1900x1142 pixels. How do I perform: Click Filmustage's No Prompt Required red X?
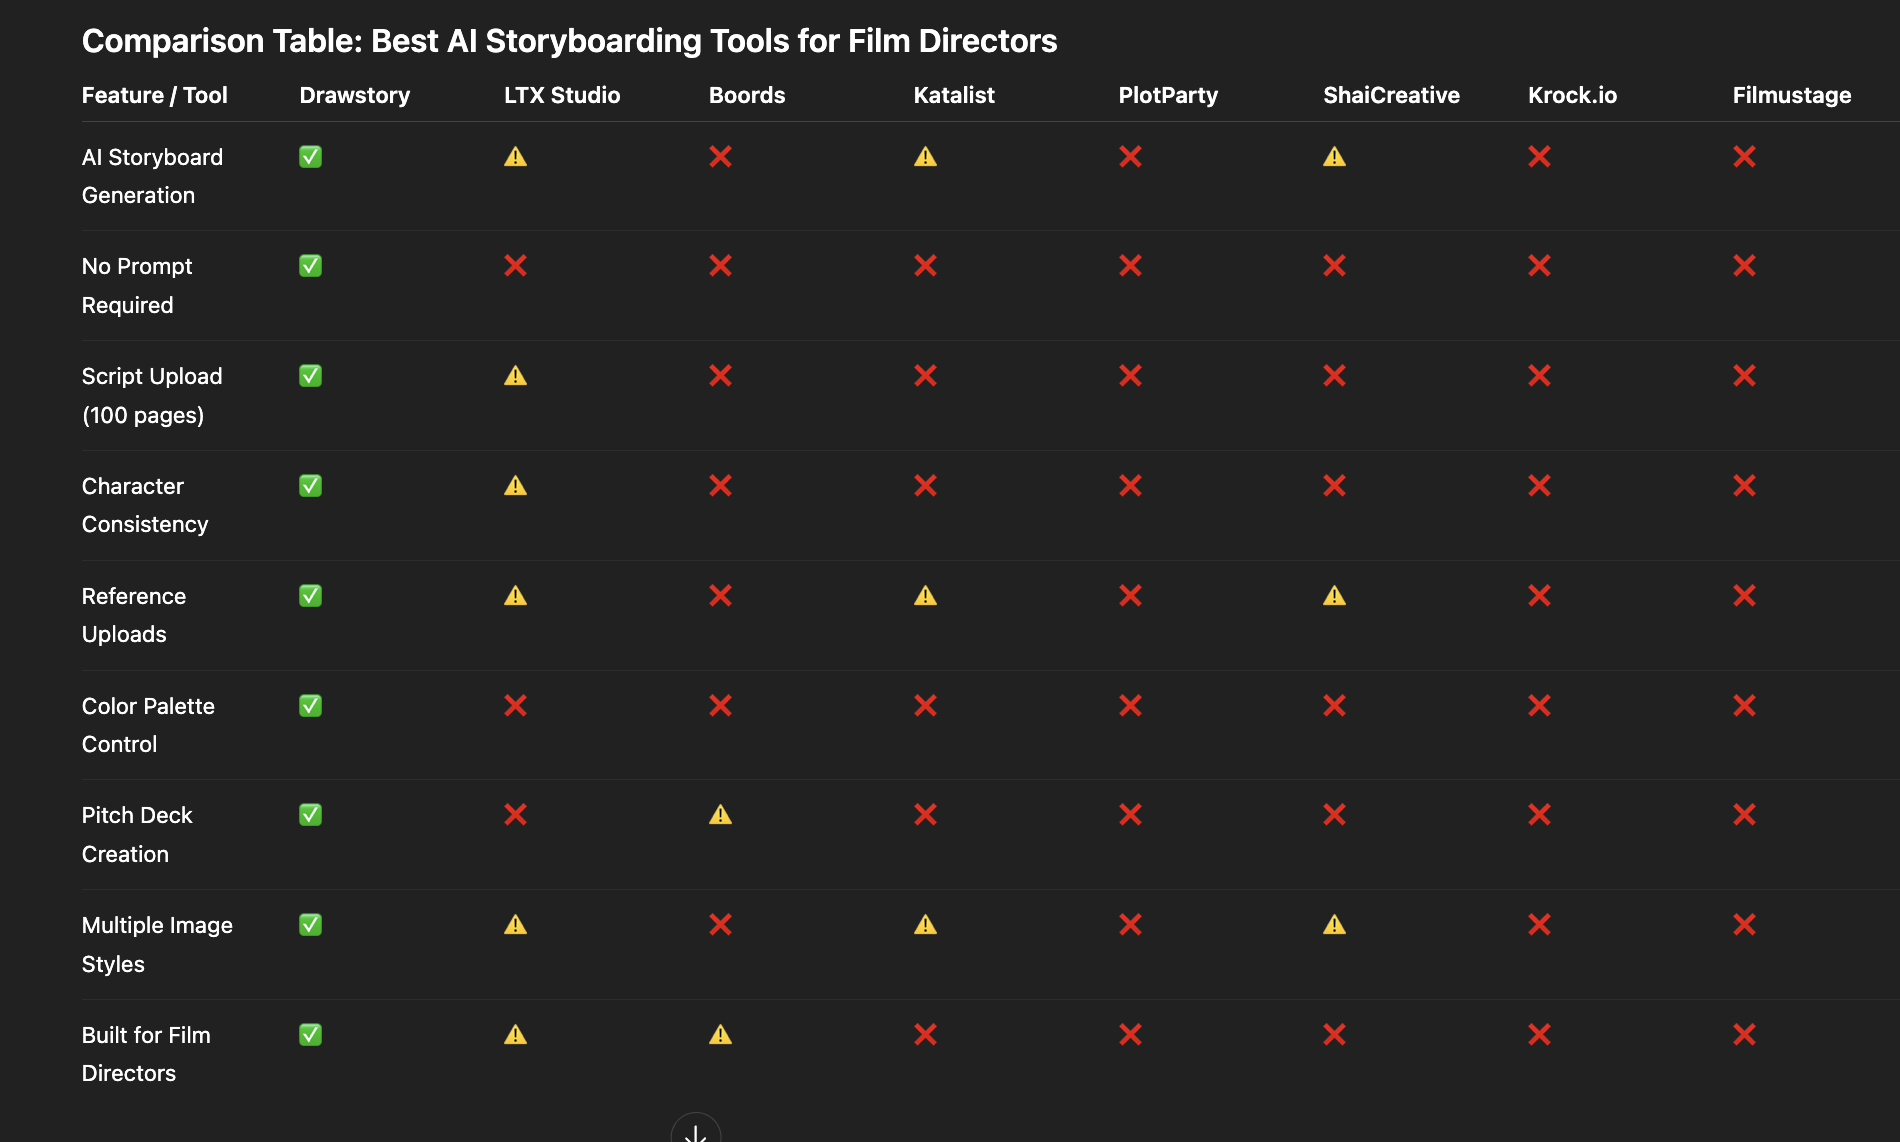coord(1744,266)
